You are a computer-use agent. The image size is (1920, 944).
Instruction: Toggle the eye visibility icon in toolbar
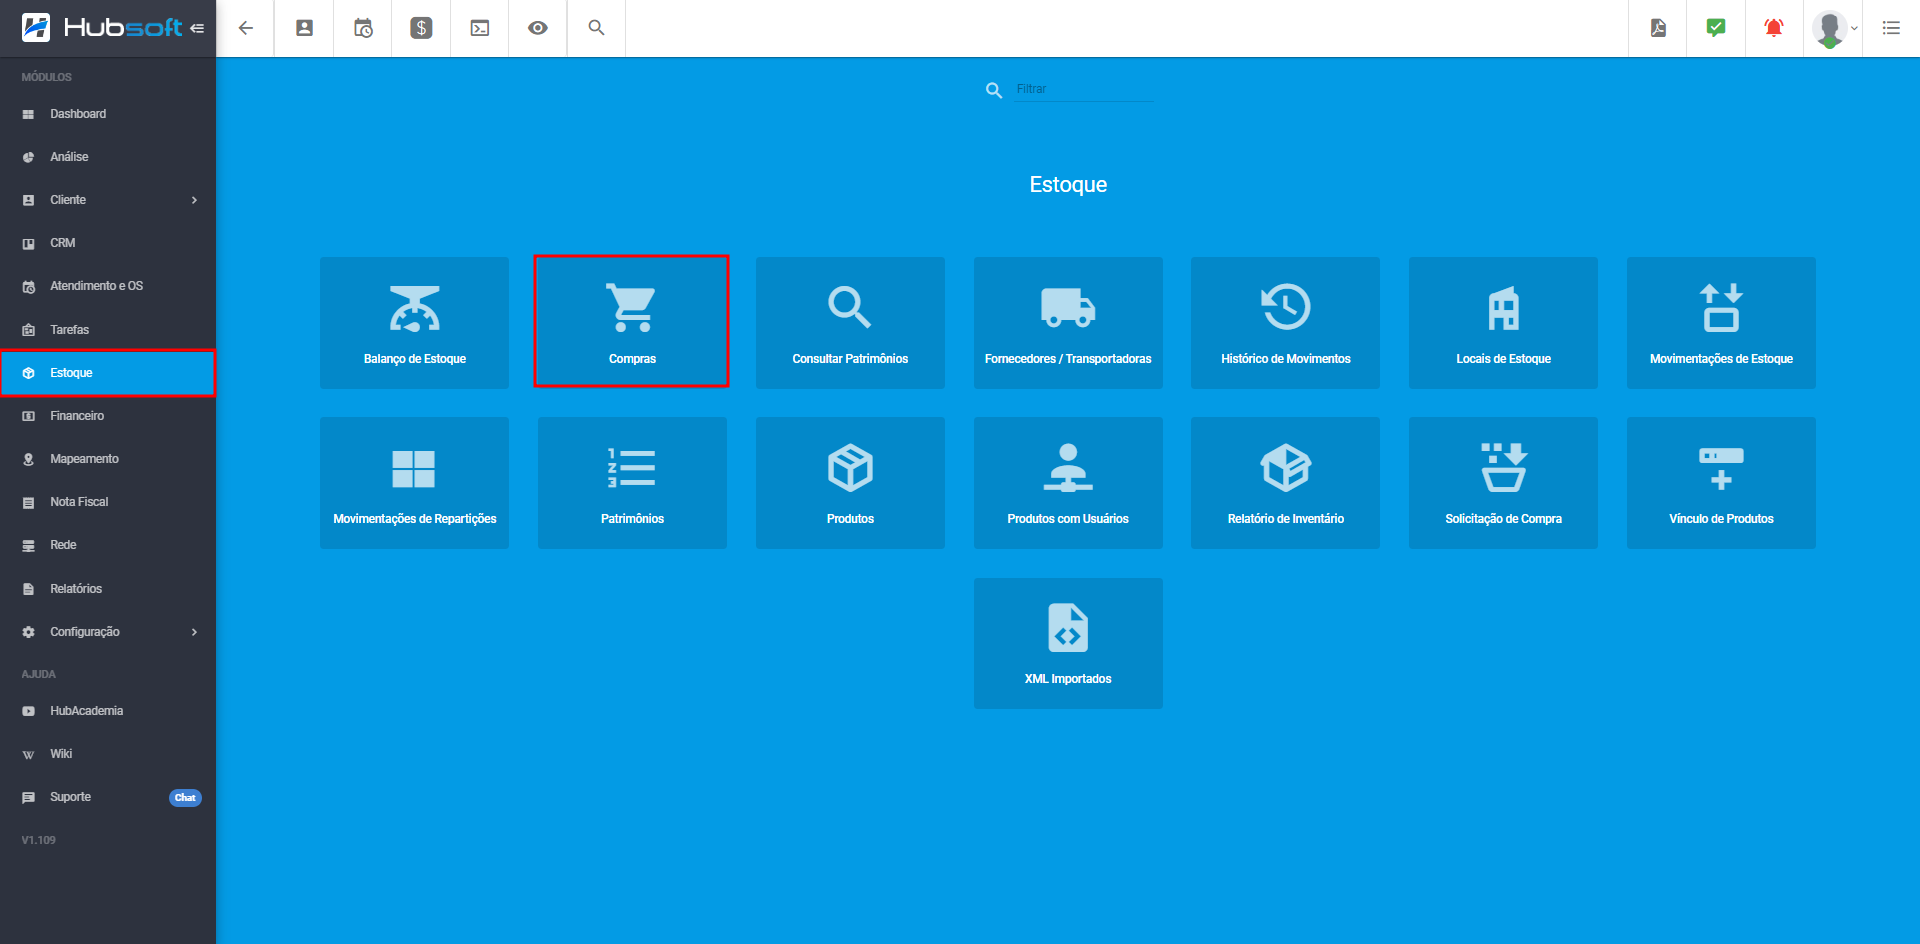[x=538, y=28]
